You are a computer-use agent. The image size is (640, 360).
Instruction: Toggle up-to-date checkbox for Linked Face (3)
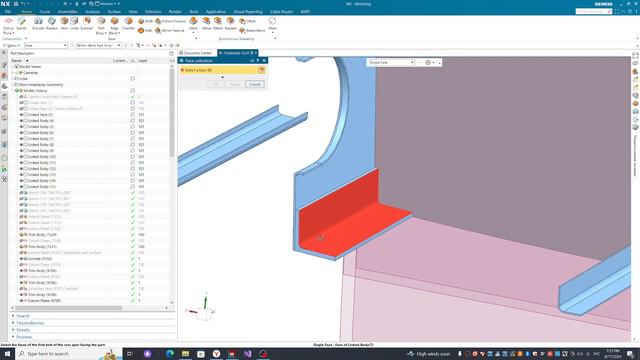(133, 115)
